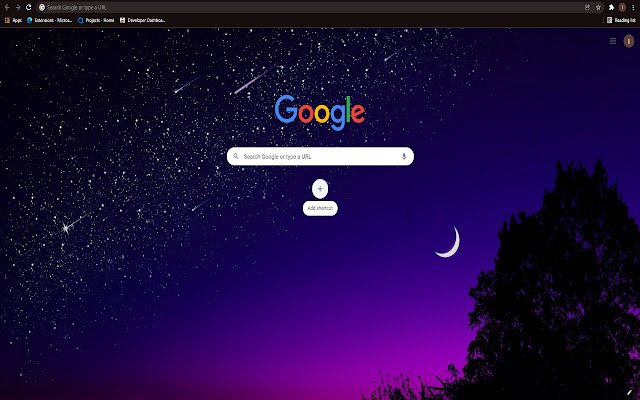Viewport: 640px width, 400px height.
Task: Go forward with the forward arrow
Action: click(18, 7)
